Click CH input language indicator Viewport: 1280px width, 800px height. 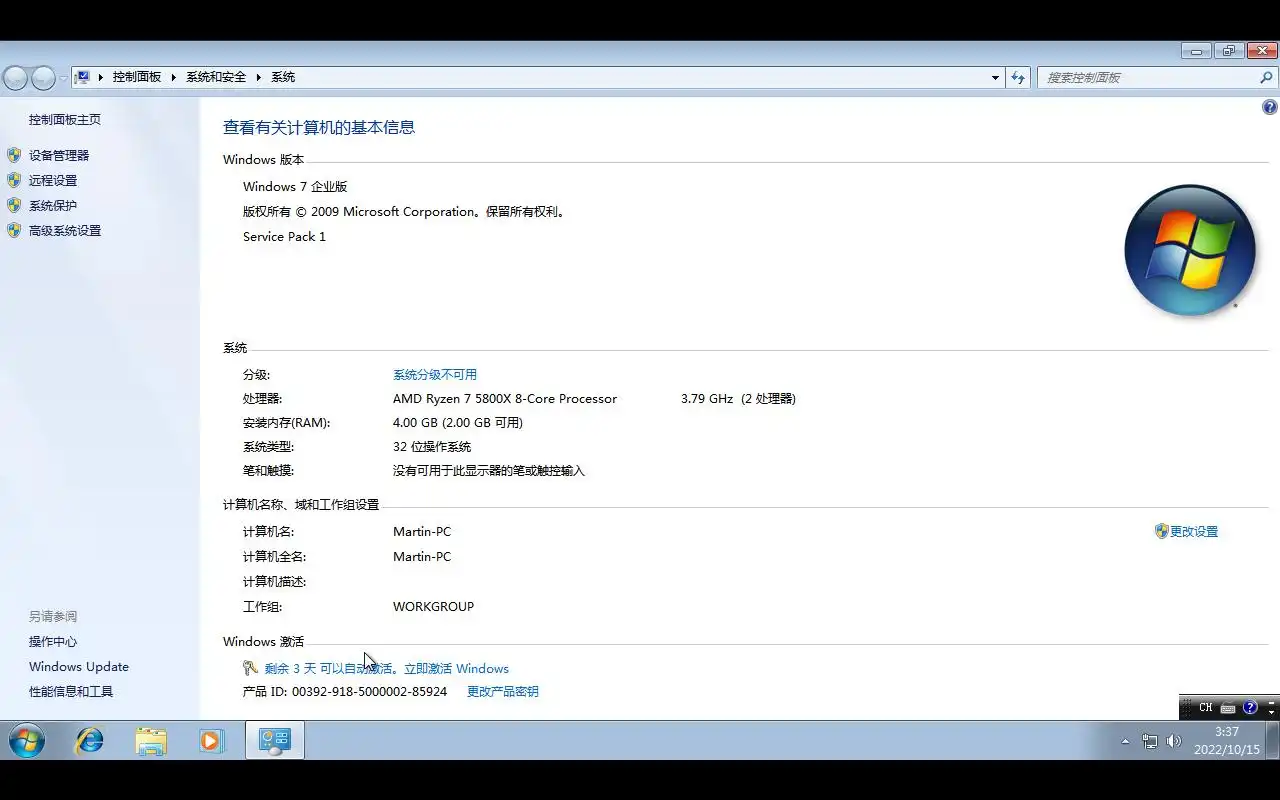(x=1206, y=707)
